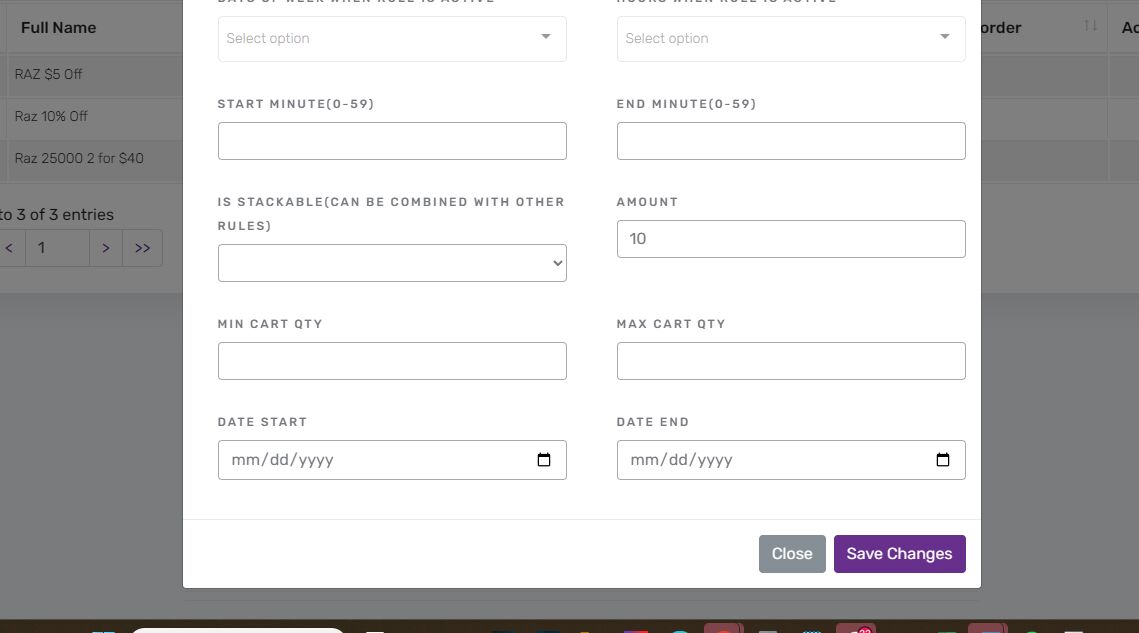Click Save Changes button

pyautogui.click(x=899, y=554)
